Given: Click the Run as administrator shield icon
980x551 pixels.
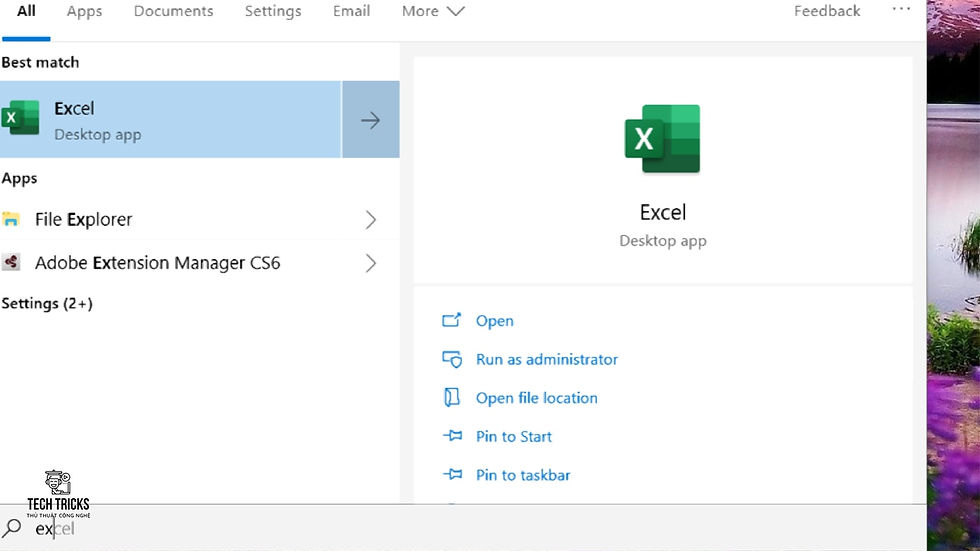Looking at the screenshot, I should coord(451,359).
